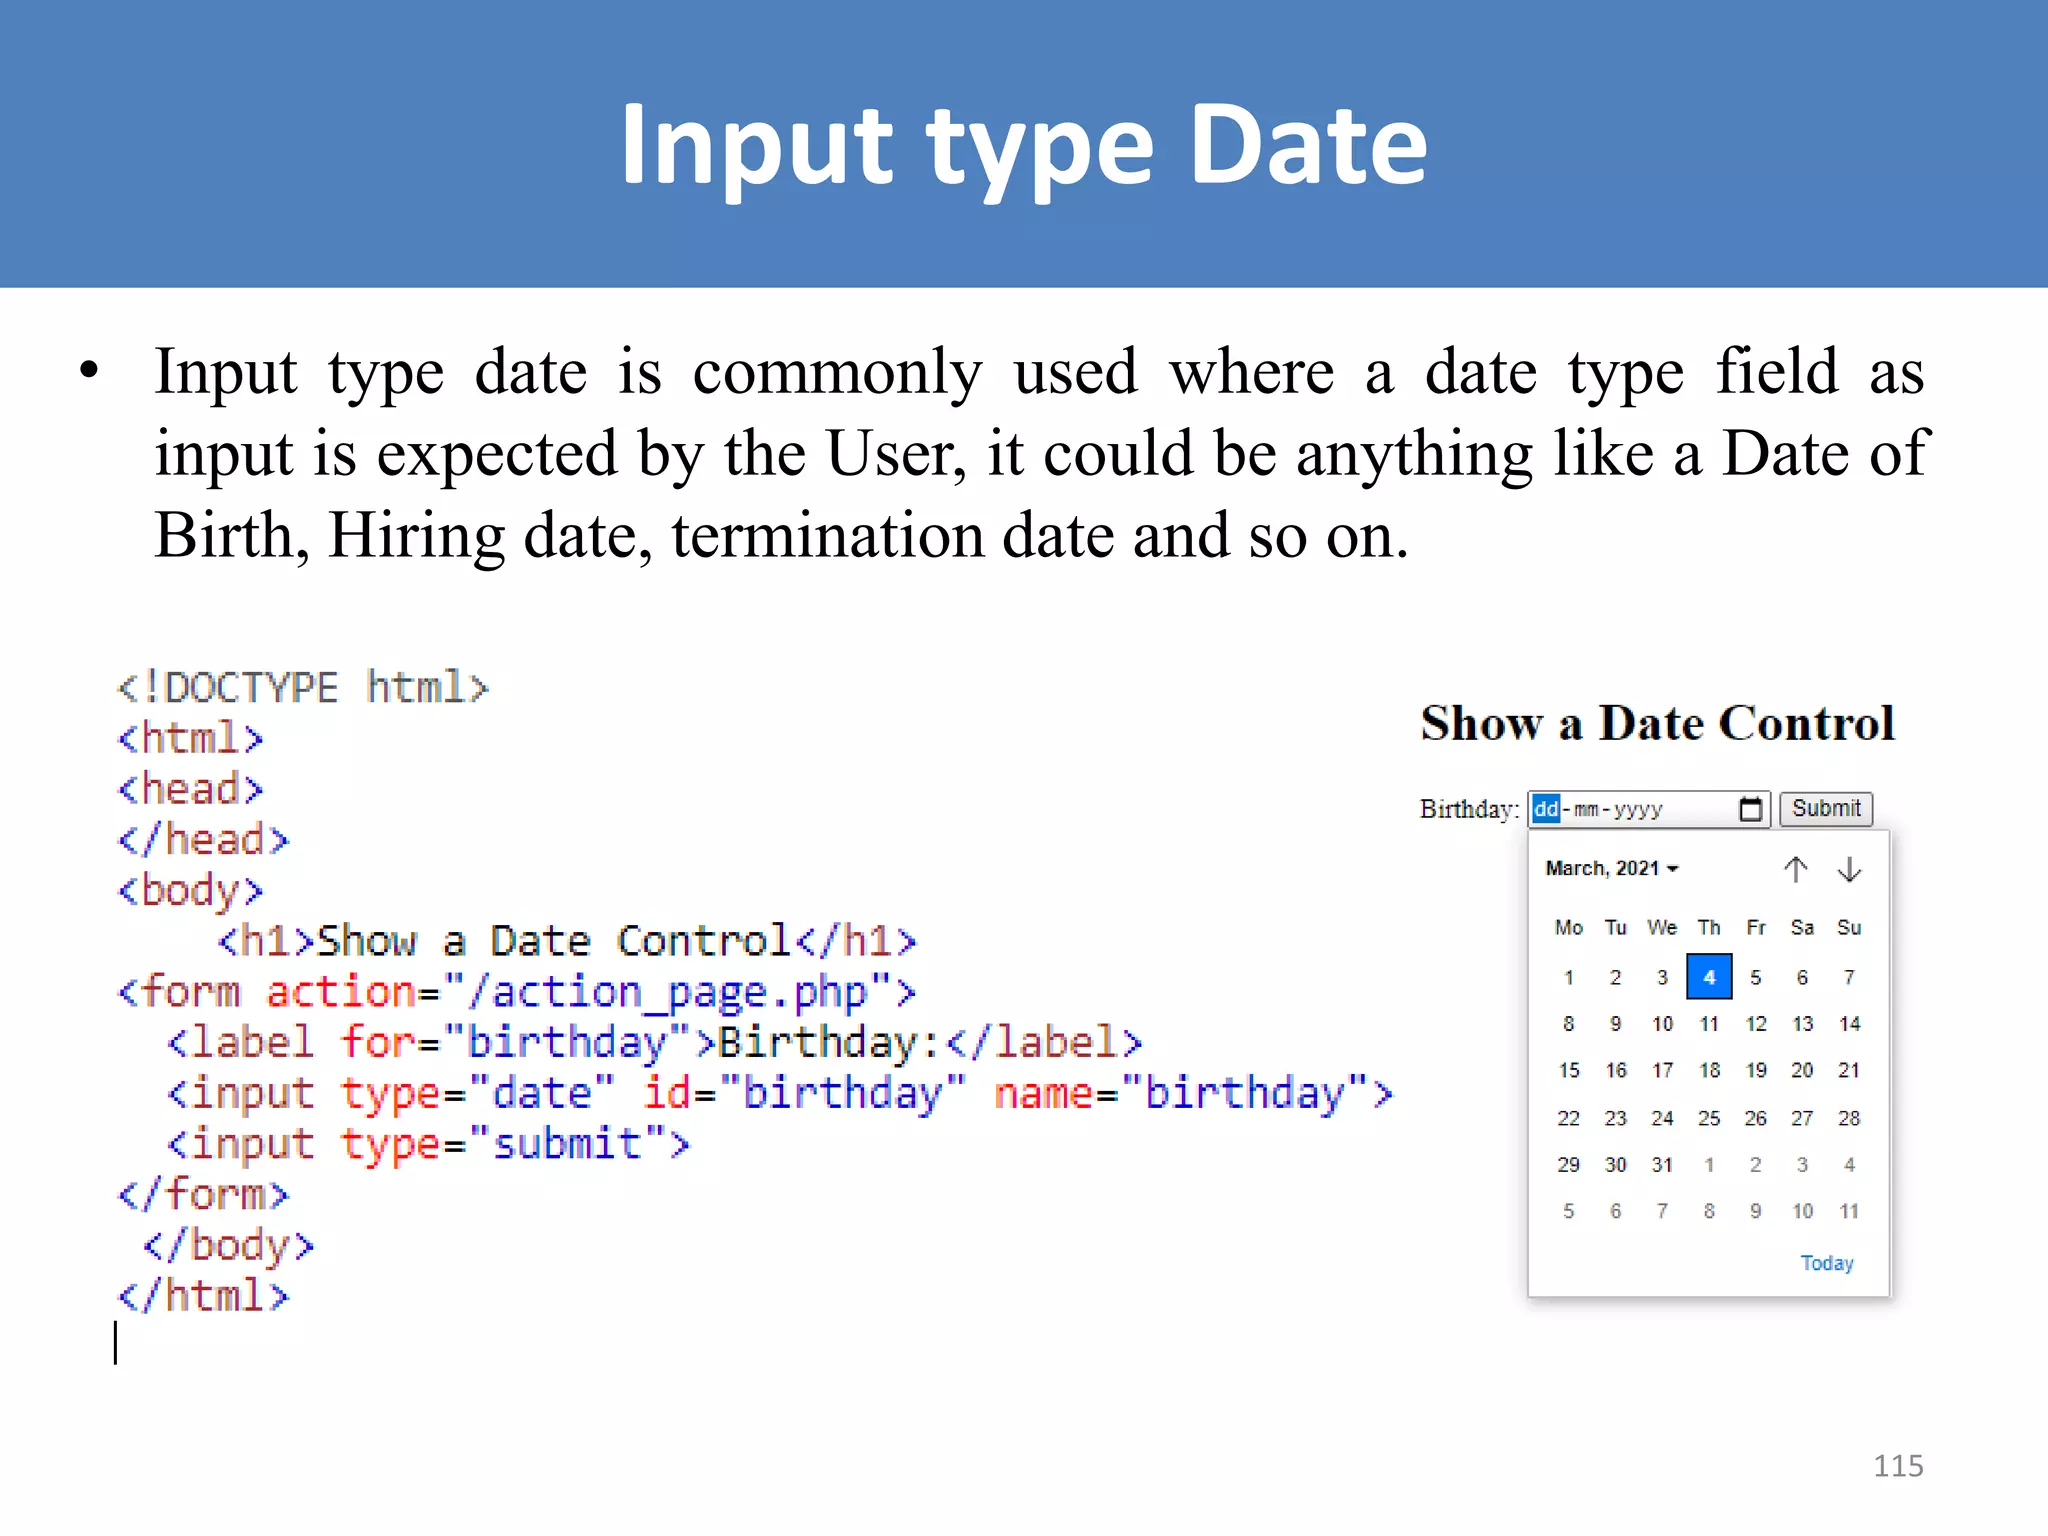
Task: Select March 17 in the calendar
Action: 1662,1071
